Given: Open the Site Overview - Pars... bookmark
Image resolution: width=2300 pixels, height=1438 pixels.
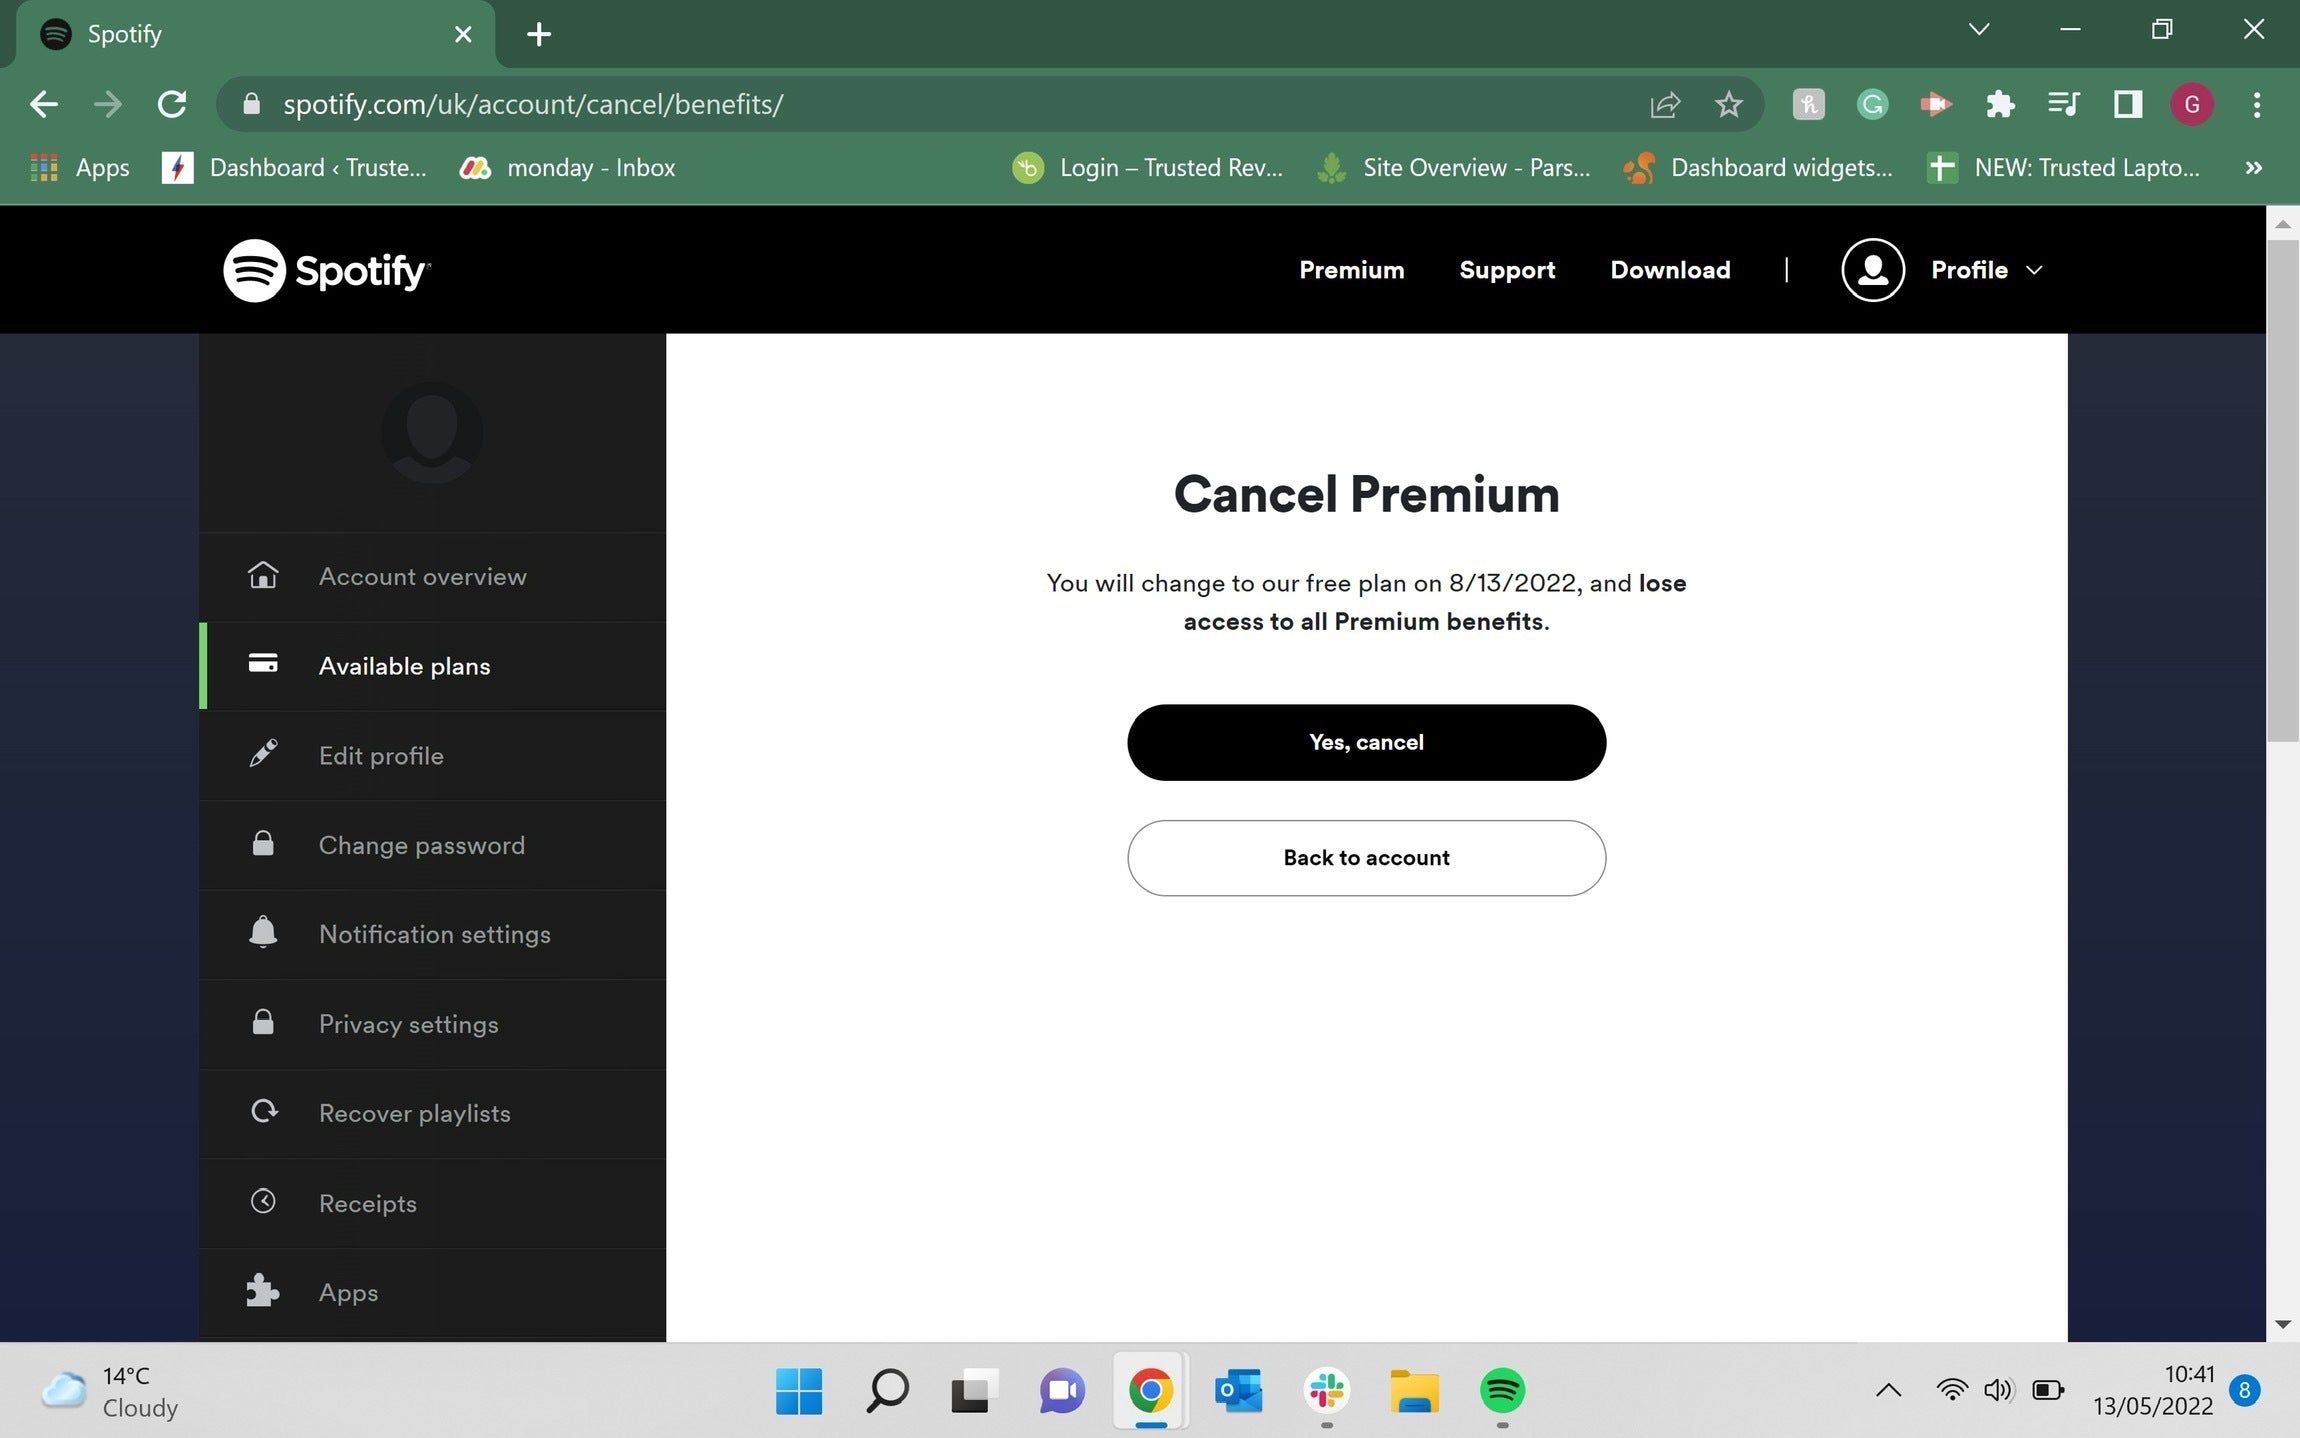Looking at the screenshot, I should 1453,168.
